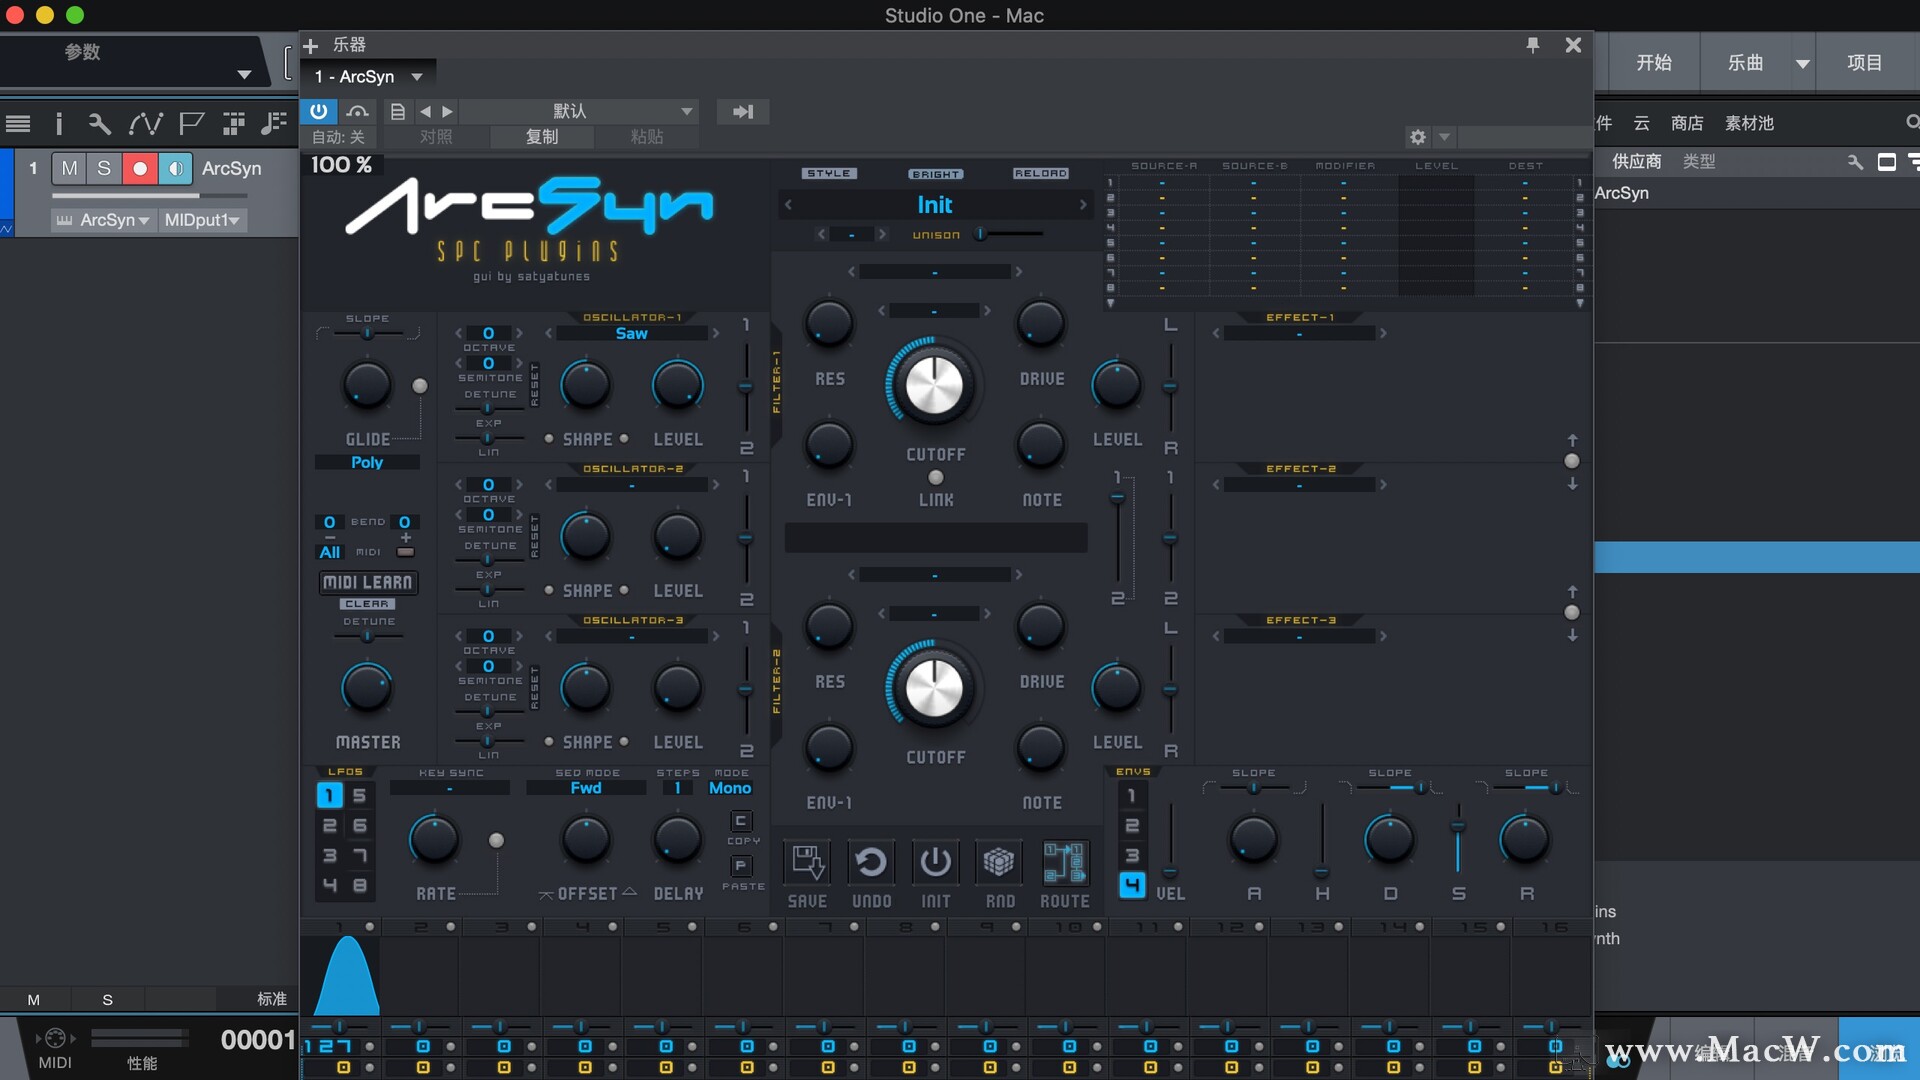1920x1080 pixels.
Task: Click the automation read icon beside power
Action: [357, 111]
